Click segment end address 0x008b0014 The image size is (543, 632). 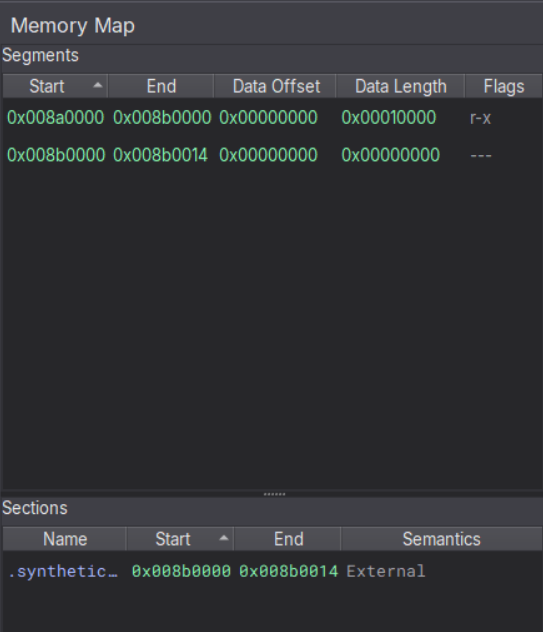pos(160,155)
